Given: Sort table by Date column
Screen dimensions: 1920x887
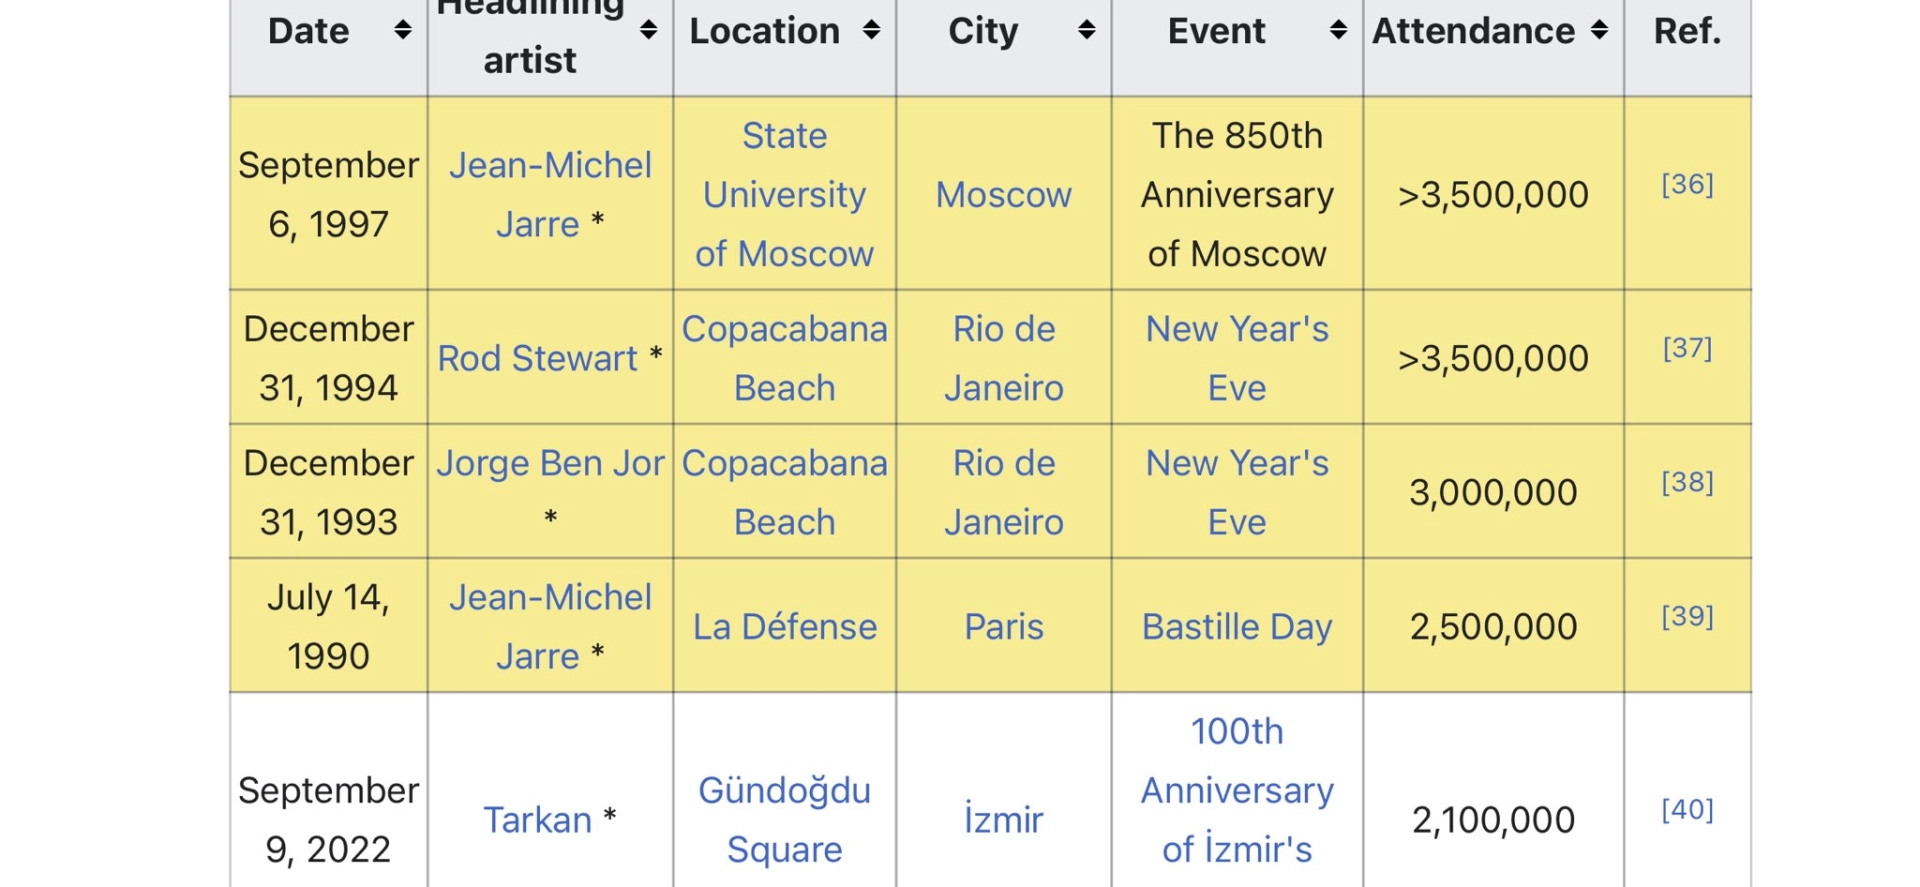Looking at the screenshot, I should pyautogui.click(x=402, y=31).
